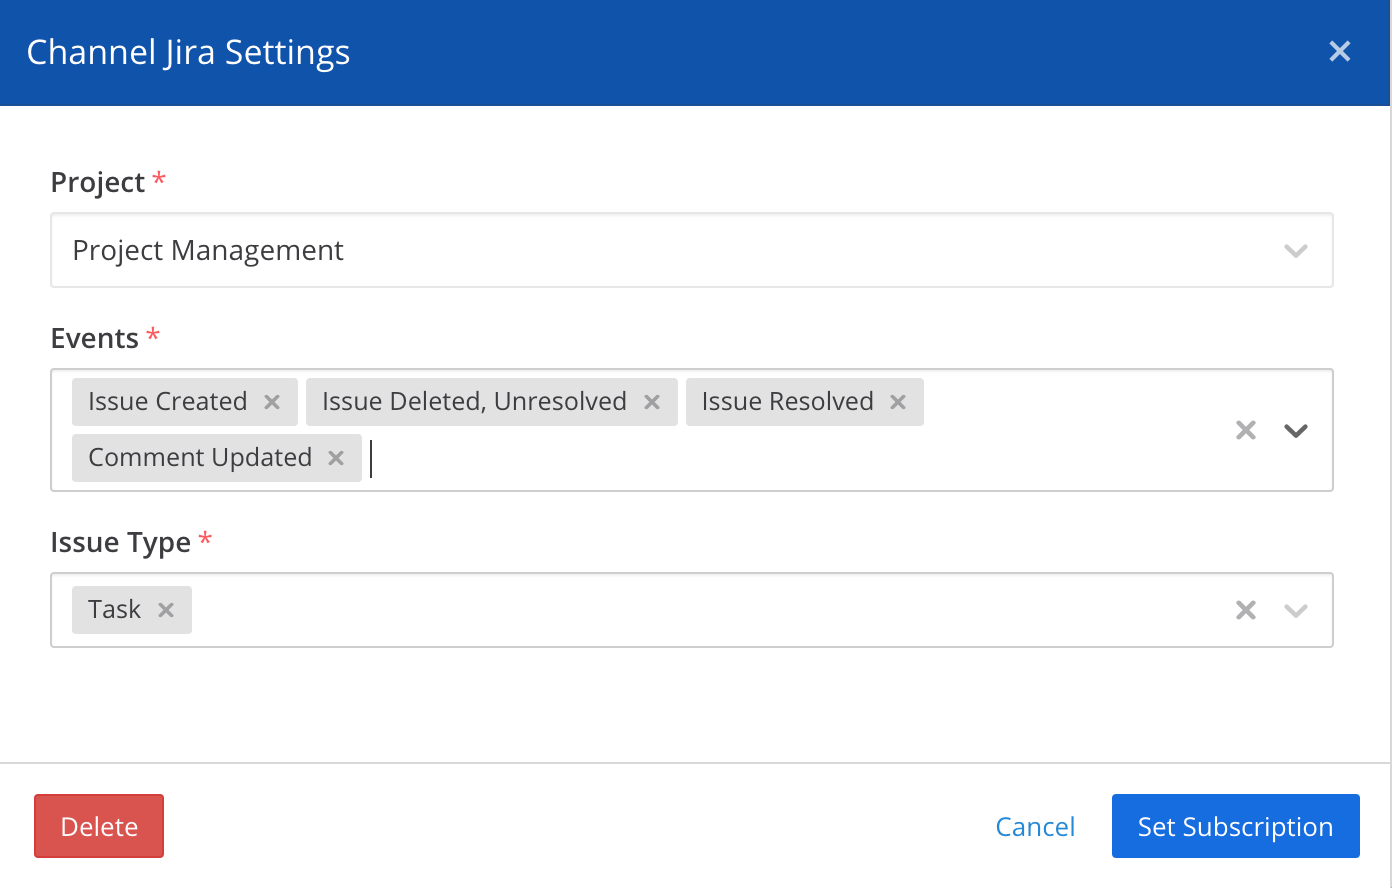Clear the entire Issue Type selection

pos(1245,609)
